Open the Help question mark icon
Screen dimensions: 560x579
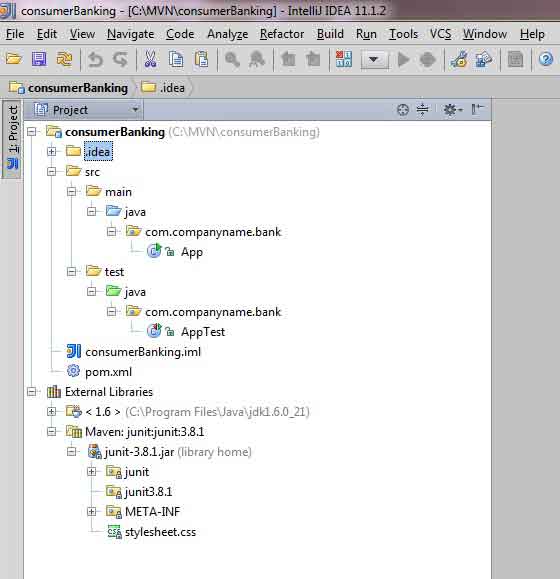(x=546, y=59)
